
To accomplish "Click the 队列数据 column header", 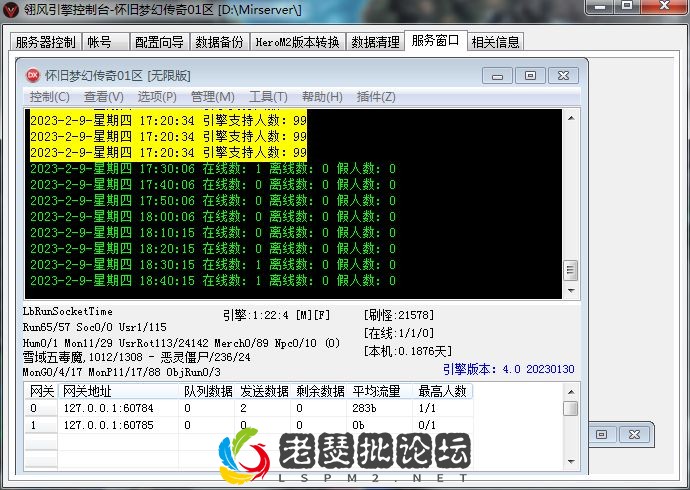I will [207, 391].
